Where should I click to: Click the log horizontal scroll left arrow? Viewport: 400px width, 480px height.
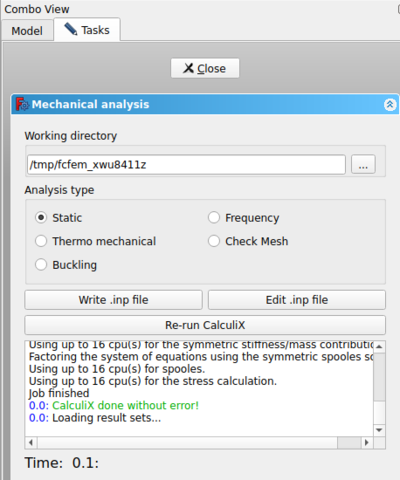31,443
